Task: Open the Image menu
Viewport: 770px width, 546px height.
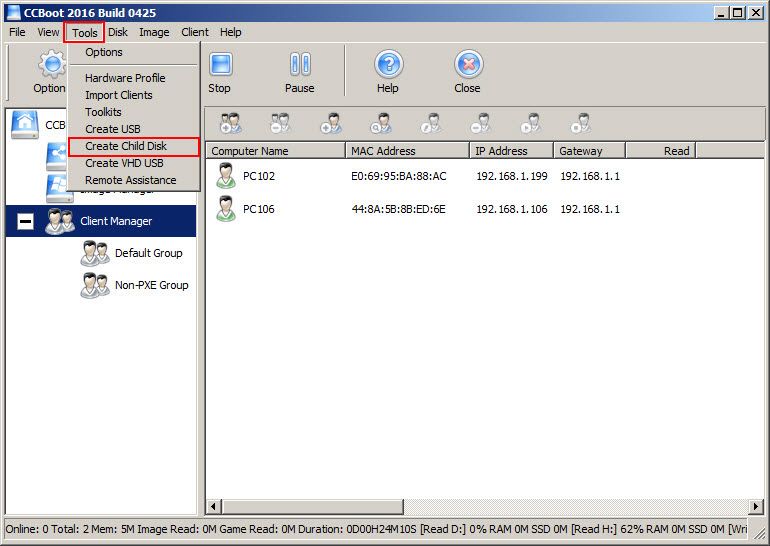Action: tap(154, 32)
